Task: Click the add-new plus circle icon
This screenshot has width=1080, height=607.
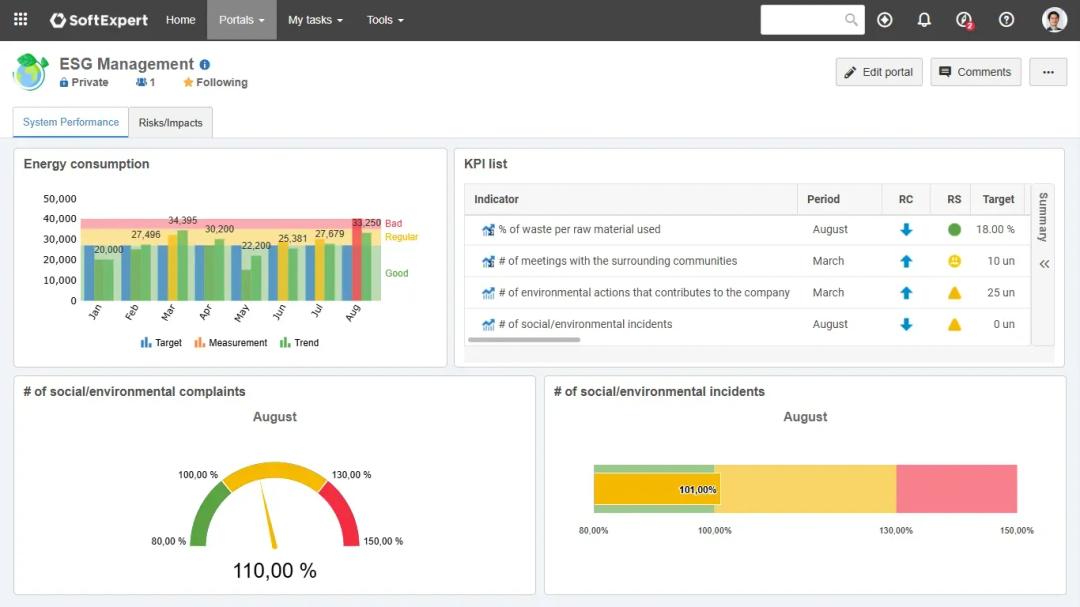Action: pos(884,20)
